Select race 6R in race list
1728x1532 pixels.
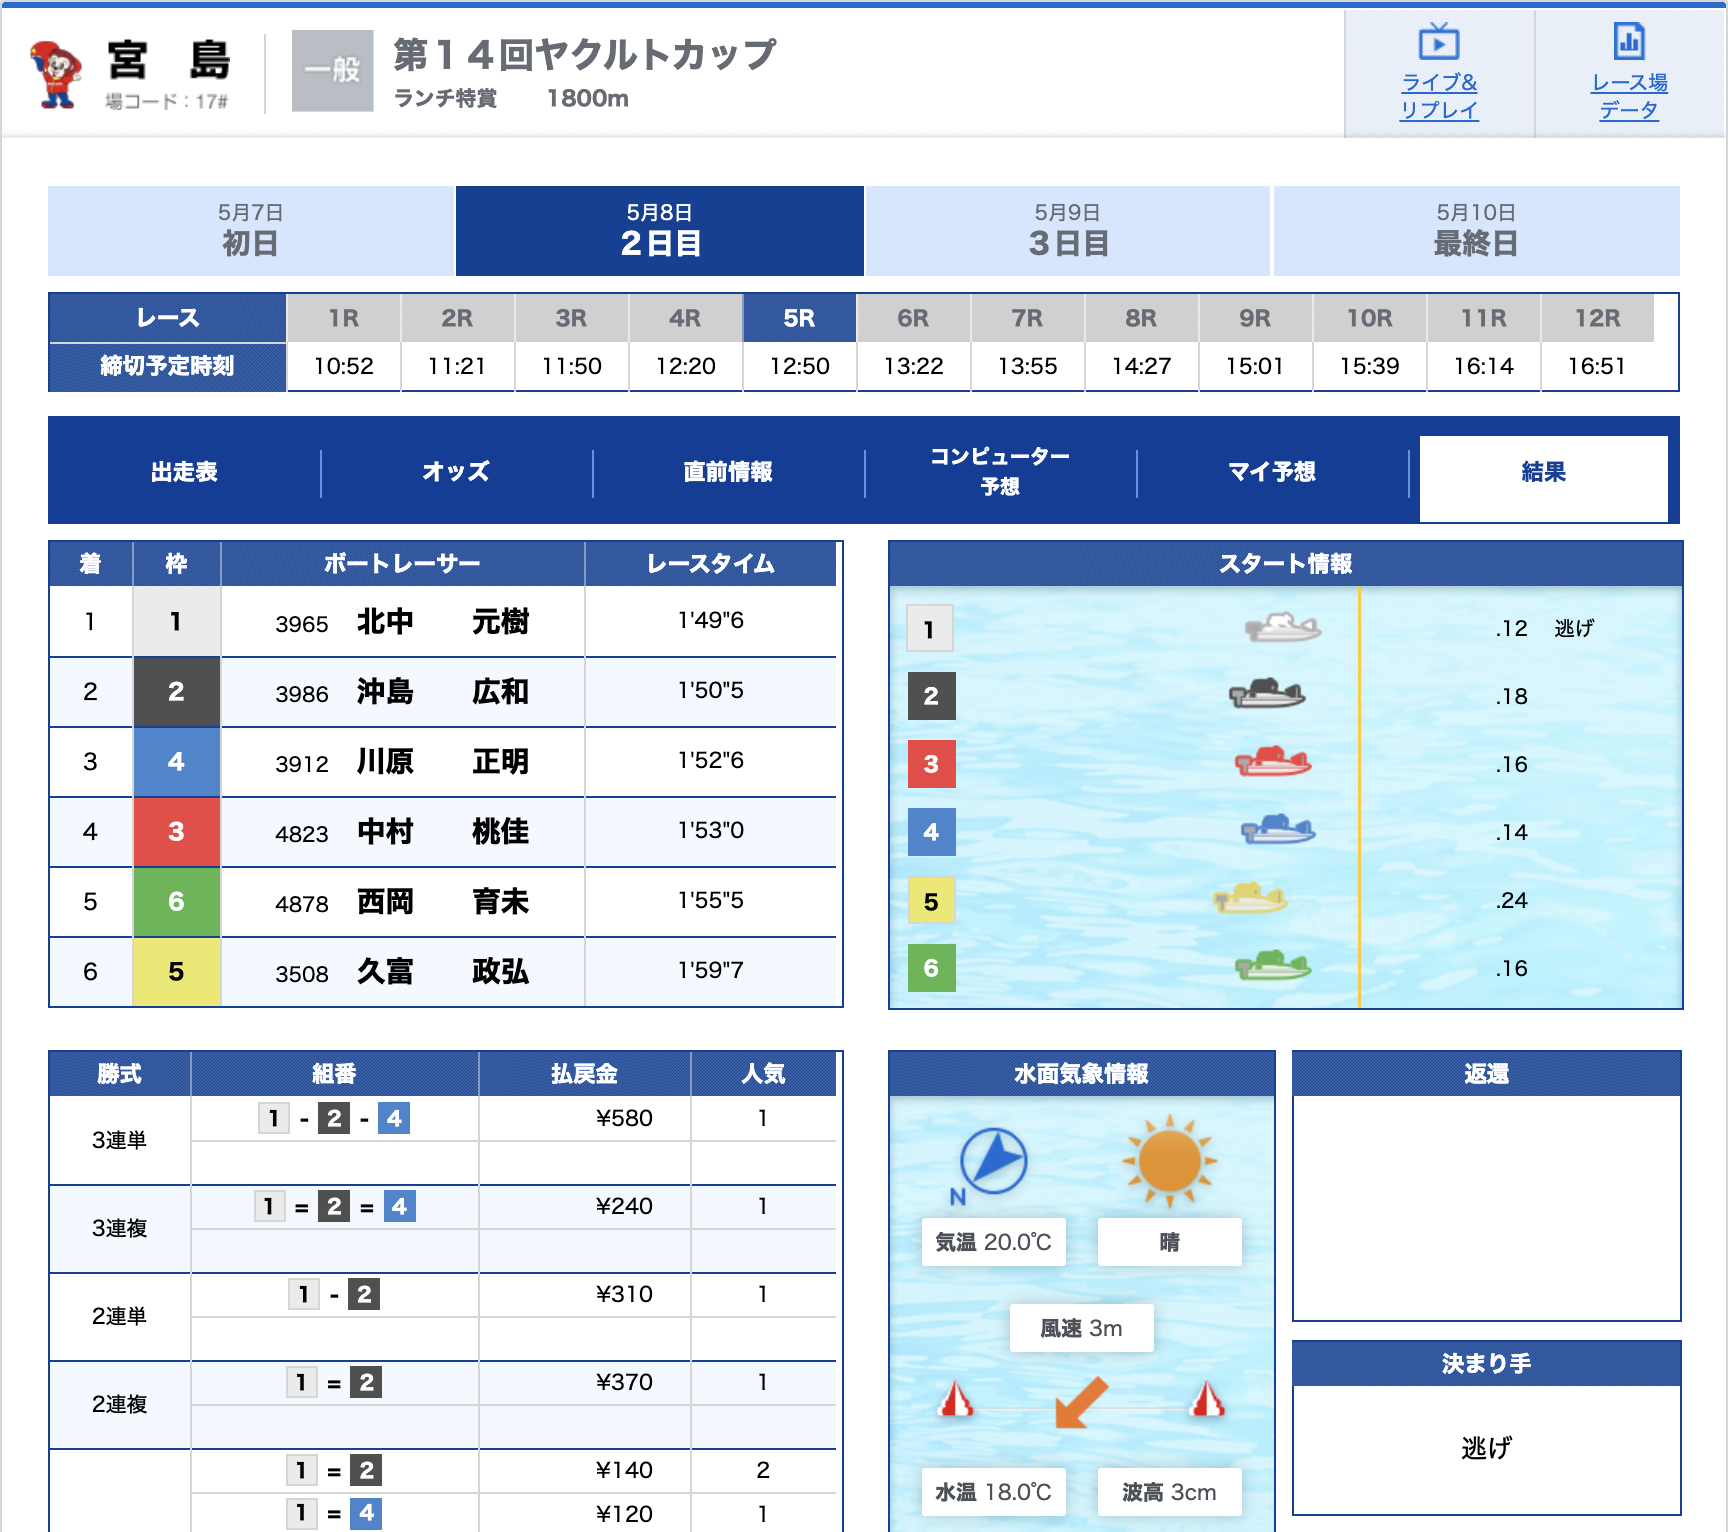(x=913, y=319)
